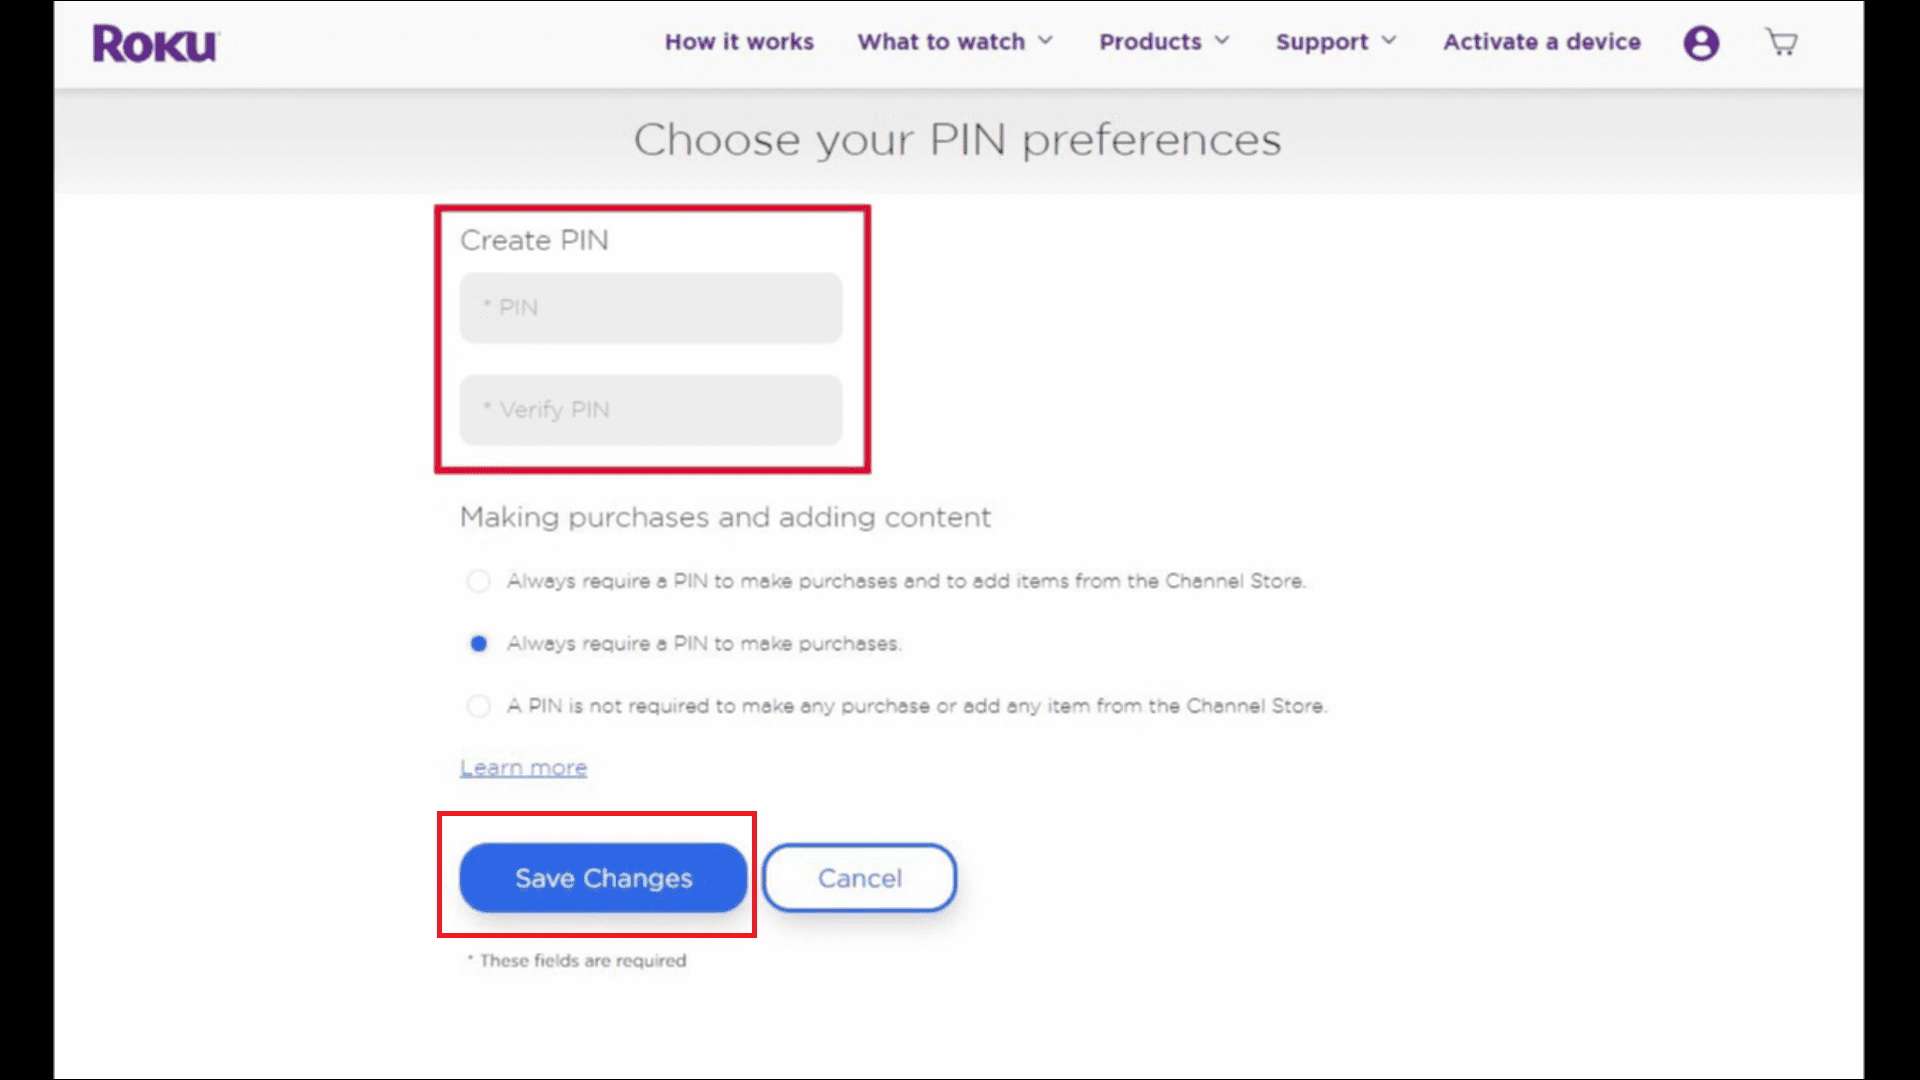
Task: Open the Learn more link
Action: coord(523,767)
